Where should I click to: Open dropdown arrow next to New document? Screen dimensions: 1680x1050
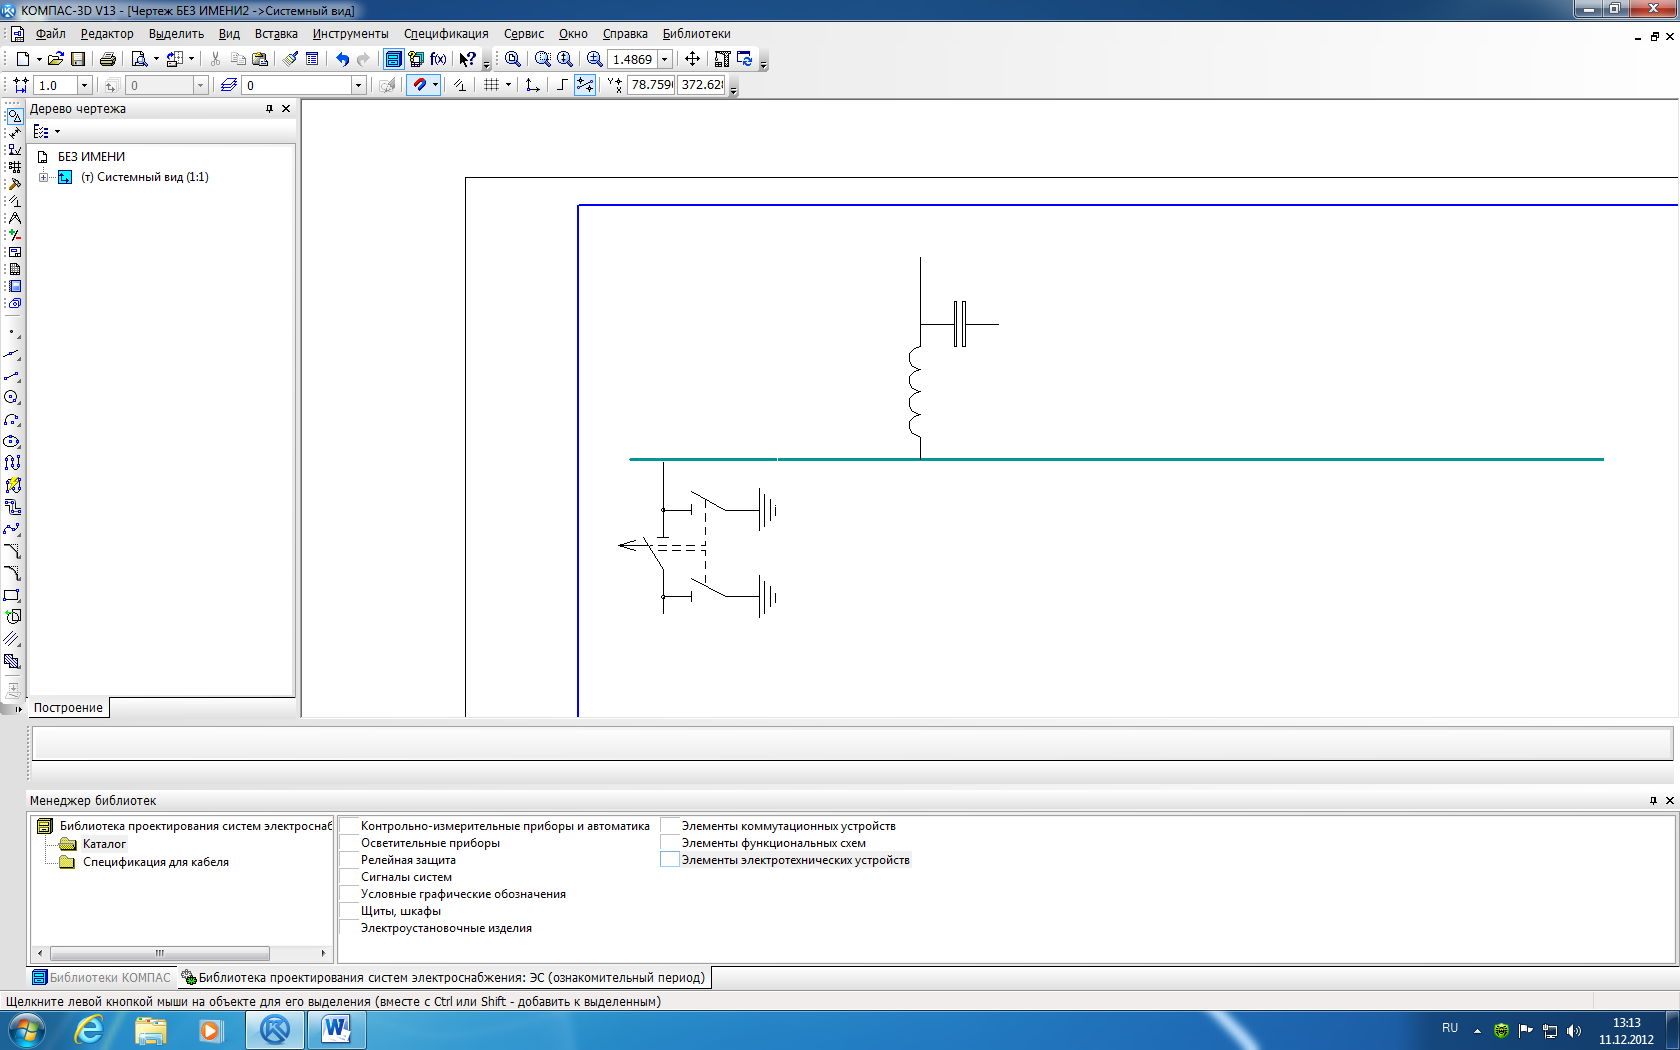39,59
